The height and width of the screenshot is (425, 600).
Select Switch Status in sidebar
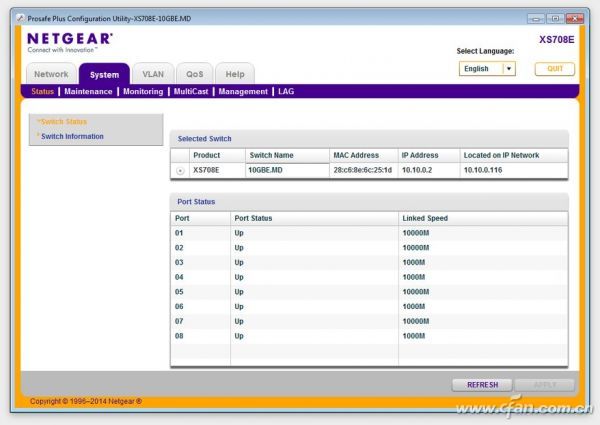(64, 122)
